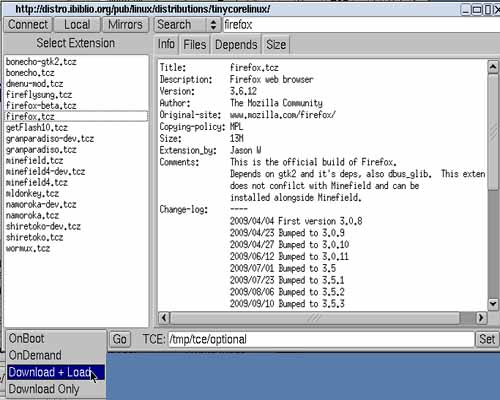Image resolution: width=500 pixels, height=400 pixels.
Task: Click the Go button
Action: coord(120,339)
